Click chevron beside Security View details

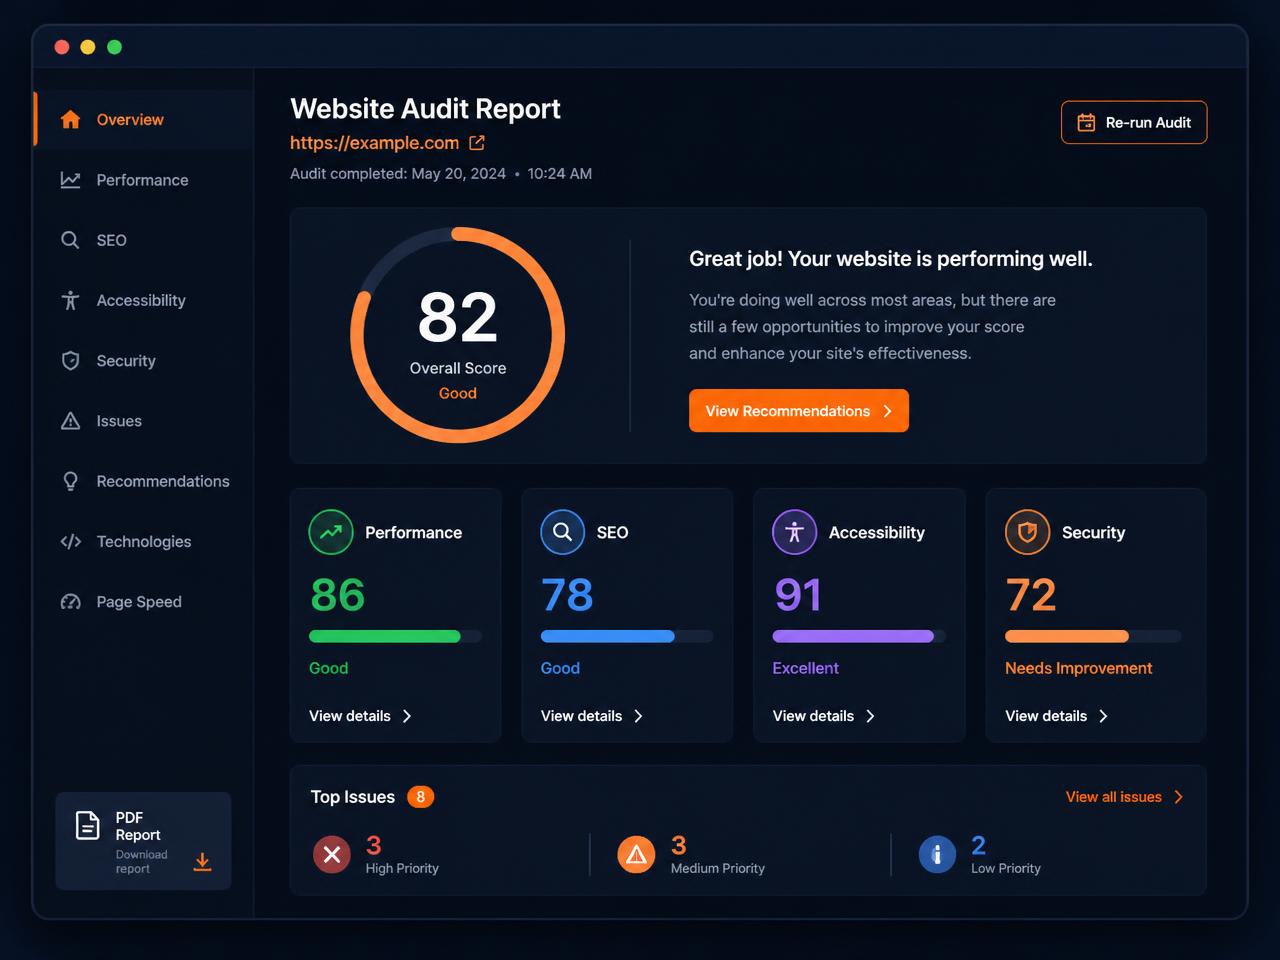pos(1103,716)
